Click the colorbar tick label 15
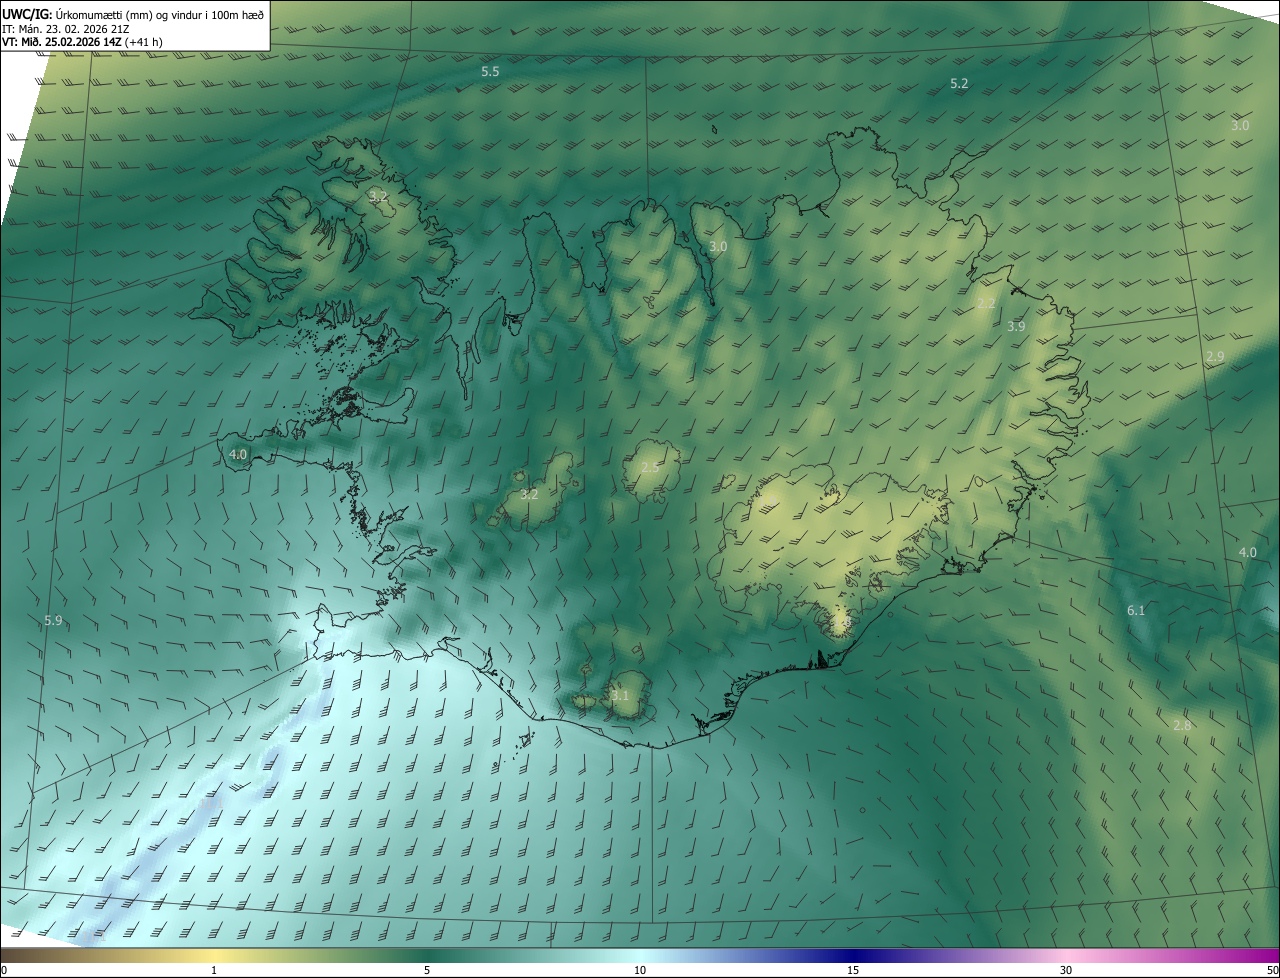 (x=853, y=971)
